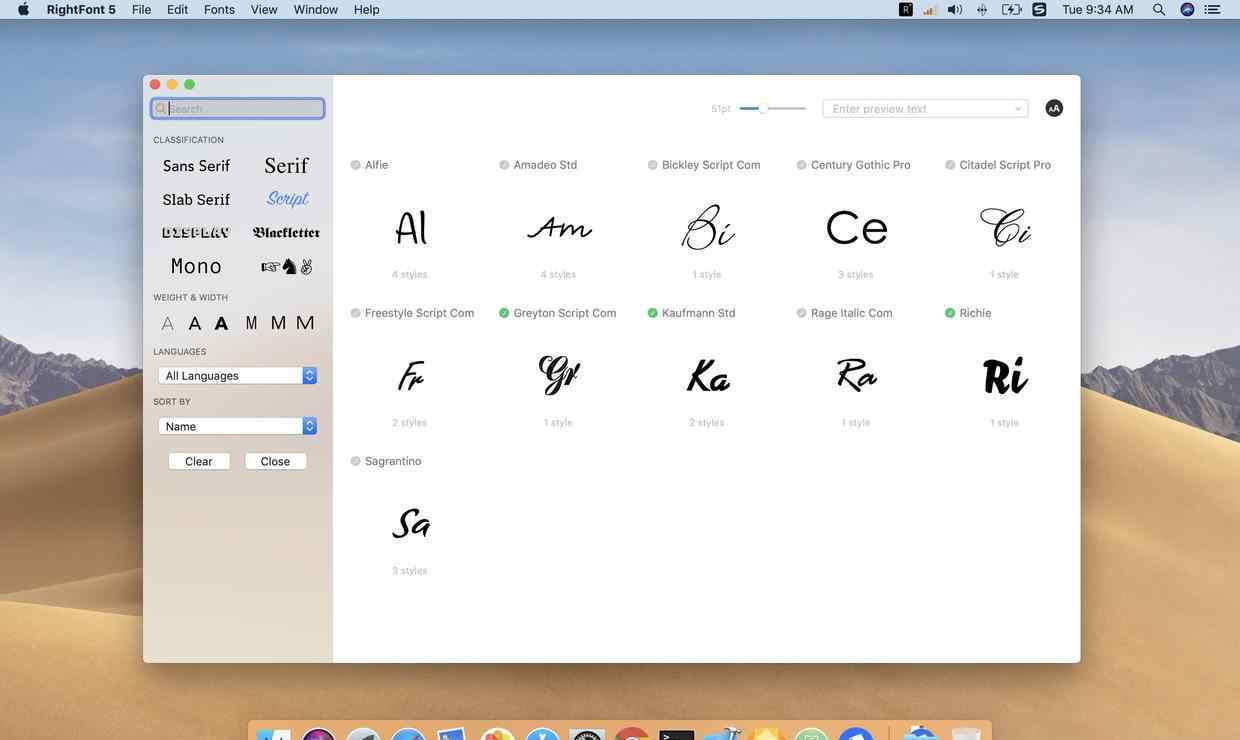Filter by Slab Serif classification
The height and width of the screenshot is (740, 1240).
[x=196, y=199]
